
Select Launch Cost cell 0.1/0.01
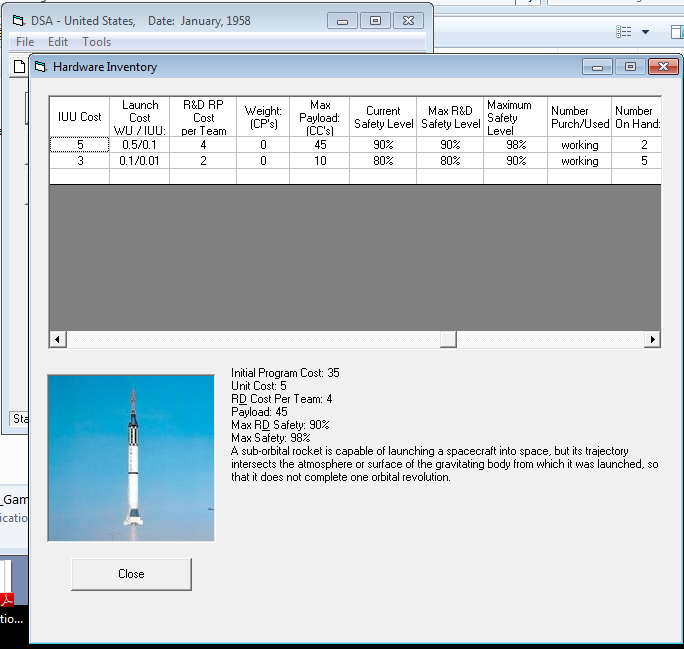[x=140, y=161]
